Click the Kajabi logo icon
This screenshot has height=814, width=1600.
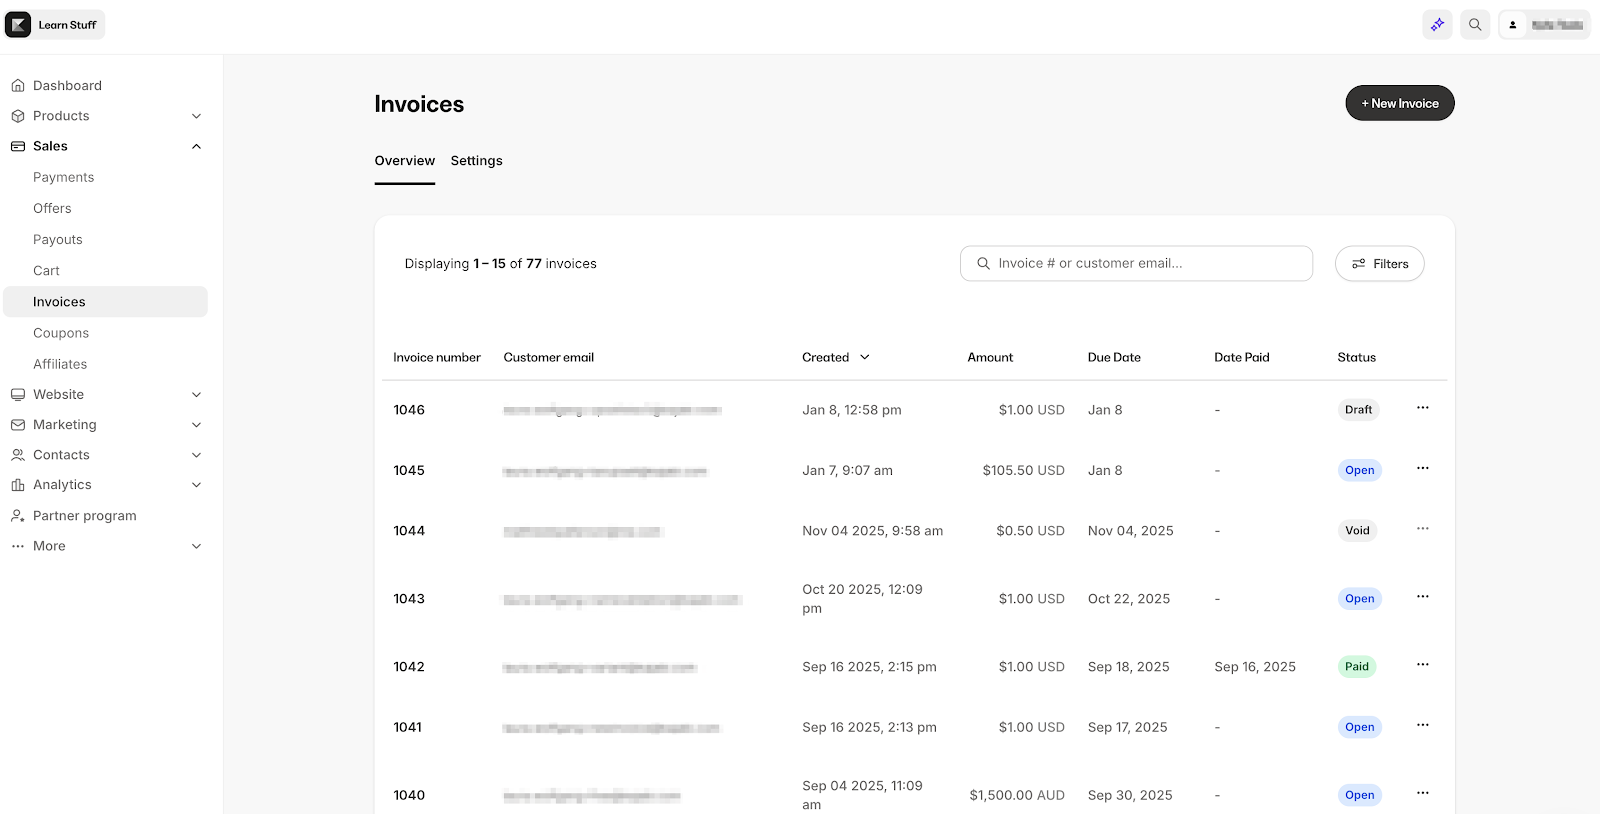point(18,24)
